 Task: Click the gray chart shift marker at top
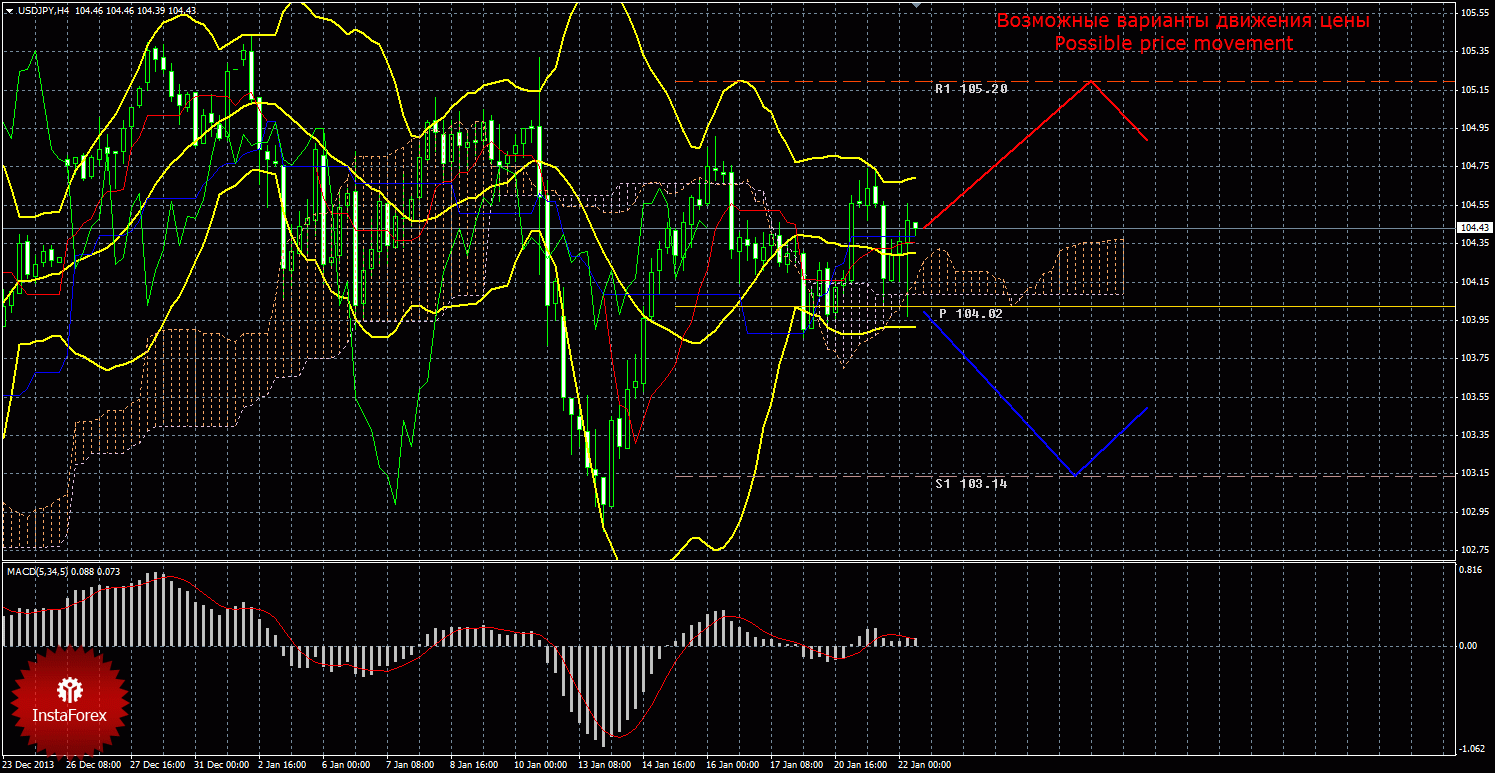coord(918,5)
